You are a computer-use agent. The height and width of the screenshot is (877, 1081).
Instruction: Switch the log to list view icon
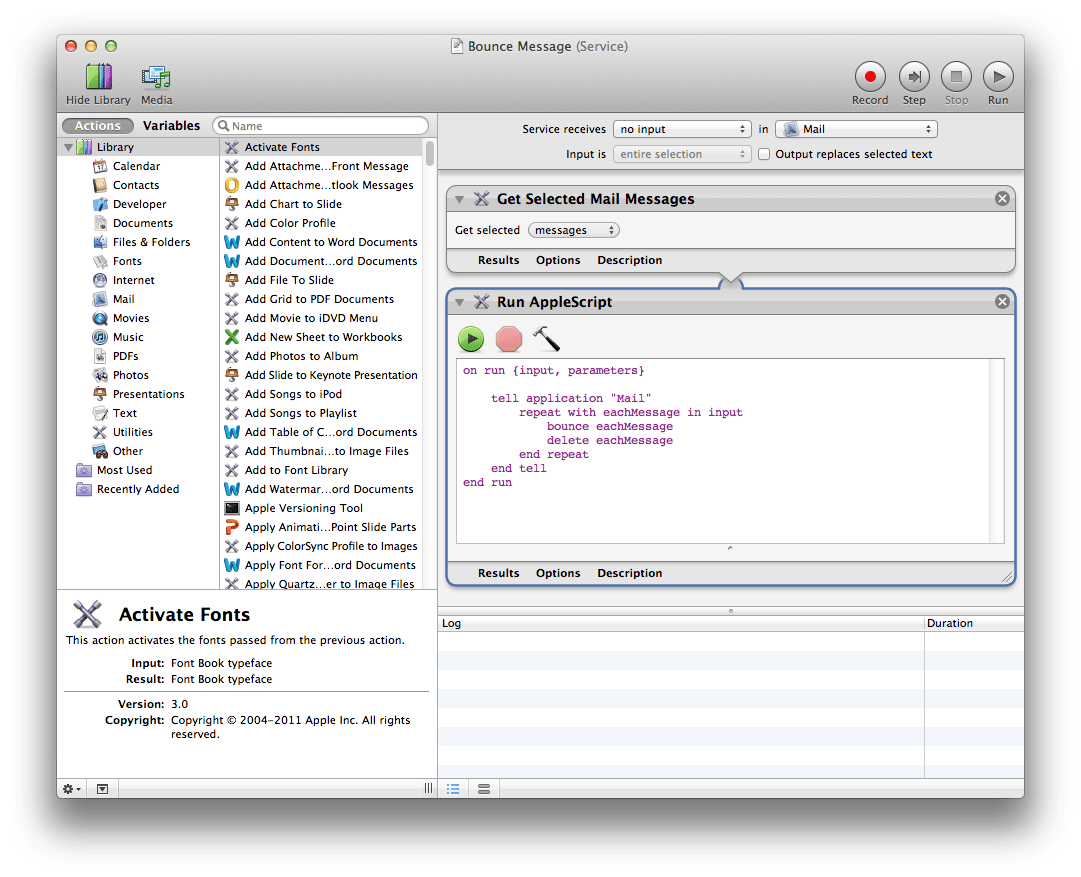point(453,789)
